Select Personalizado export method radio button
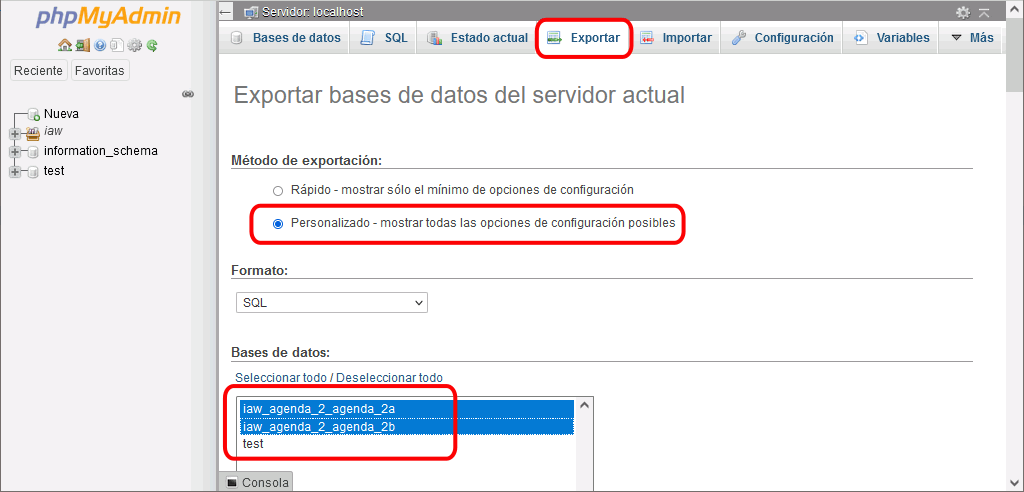This screenshot has width=1024, height=492. click(x=278, y=223)
